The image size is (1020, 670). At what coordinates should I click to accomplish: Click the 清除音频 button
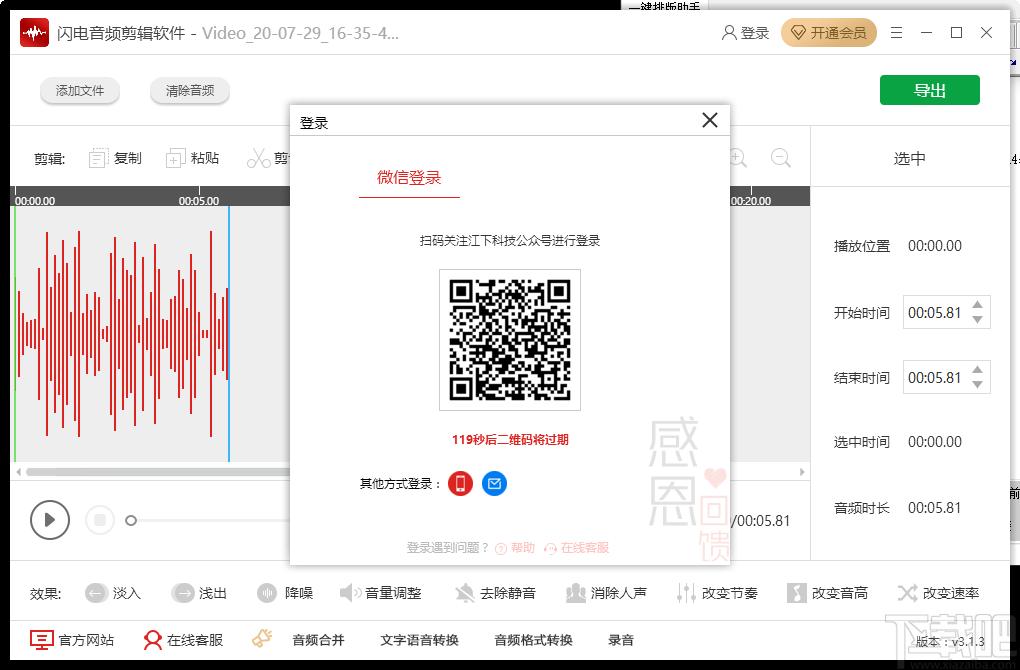(189, 90)
